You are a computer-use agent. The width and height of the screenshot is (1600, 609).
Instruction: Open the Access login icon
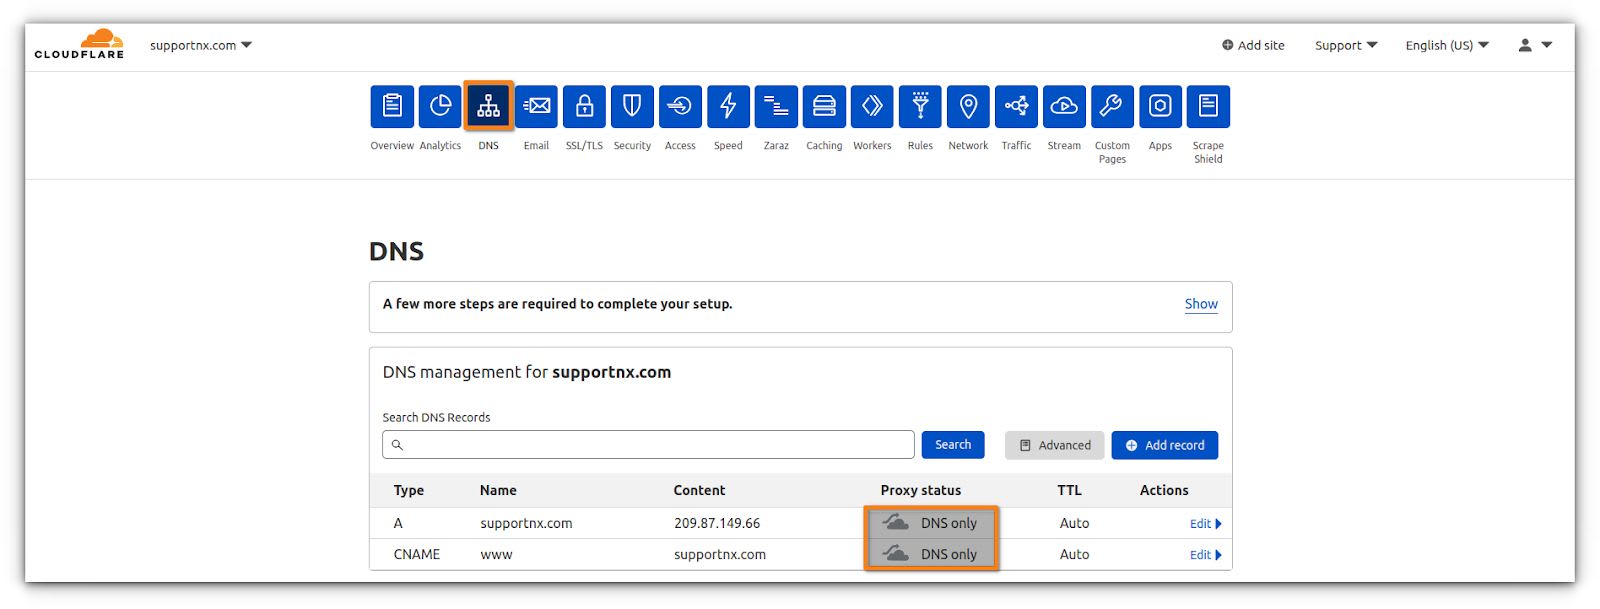pyautogui.click(x=680, y=106)
